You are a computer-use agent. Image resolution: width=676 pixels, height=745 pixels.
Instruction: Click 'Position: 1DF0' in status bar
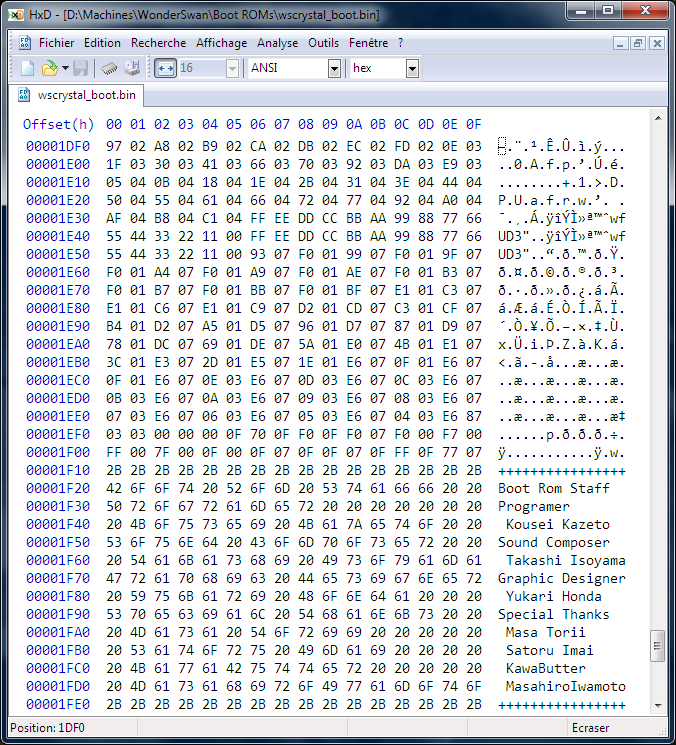pos(47,728)
